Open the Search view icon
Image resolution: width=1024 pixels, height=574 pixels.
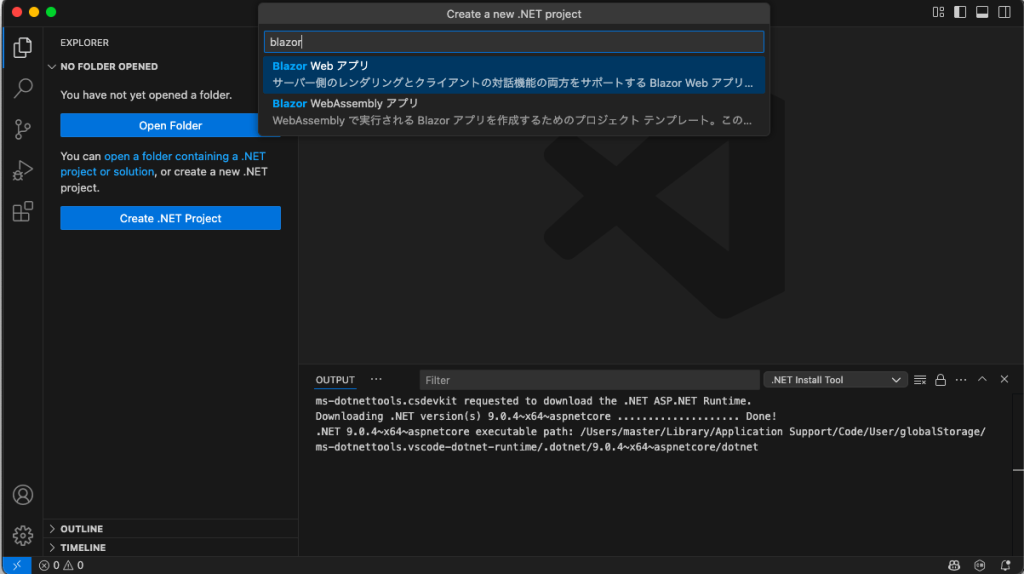22,88
